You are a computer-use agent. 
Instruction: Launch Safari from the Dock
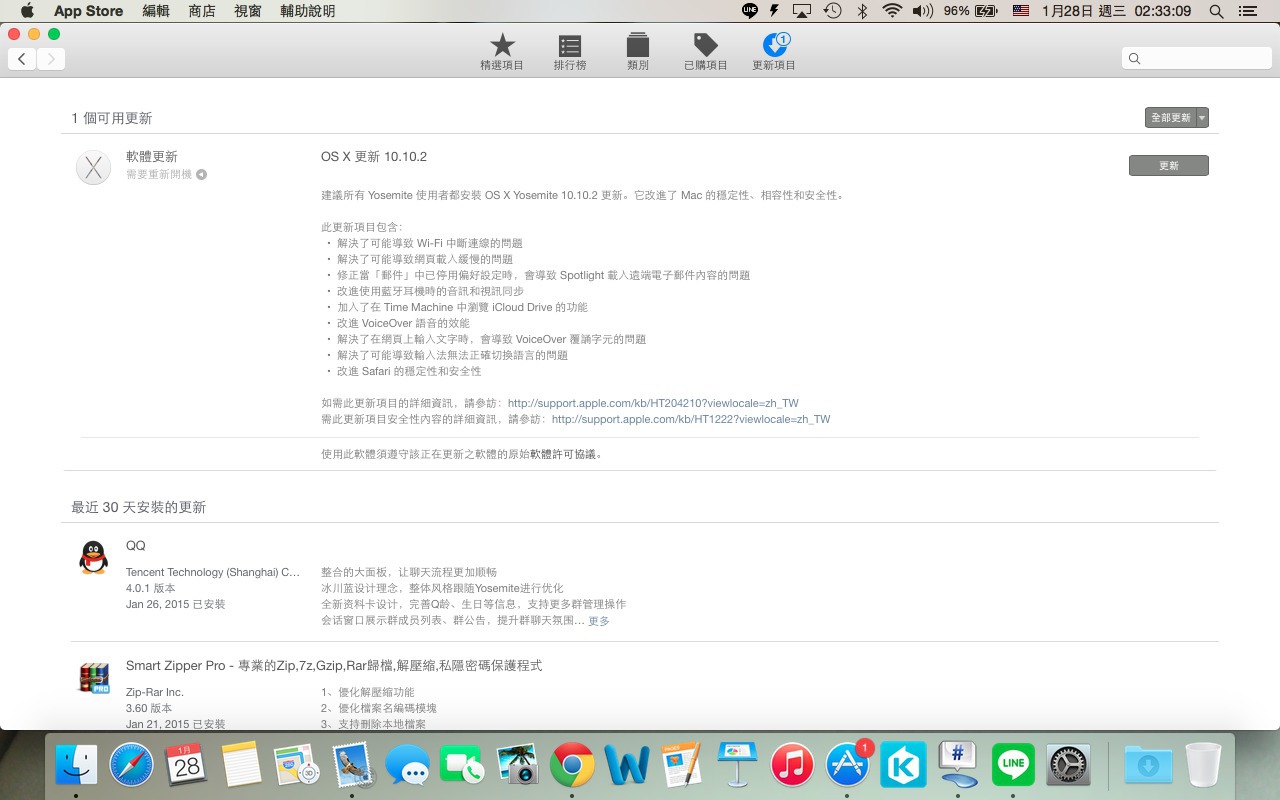click(x=131, y=766)
